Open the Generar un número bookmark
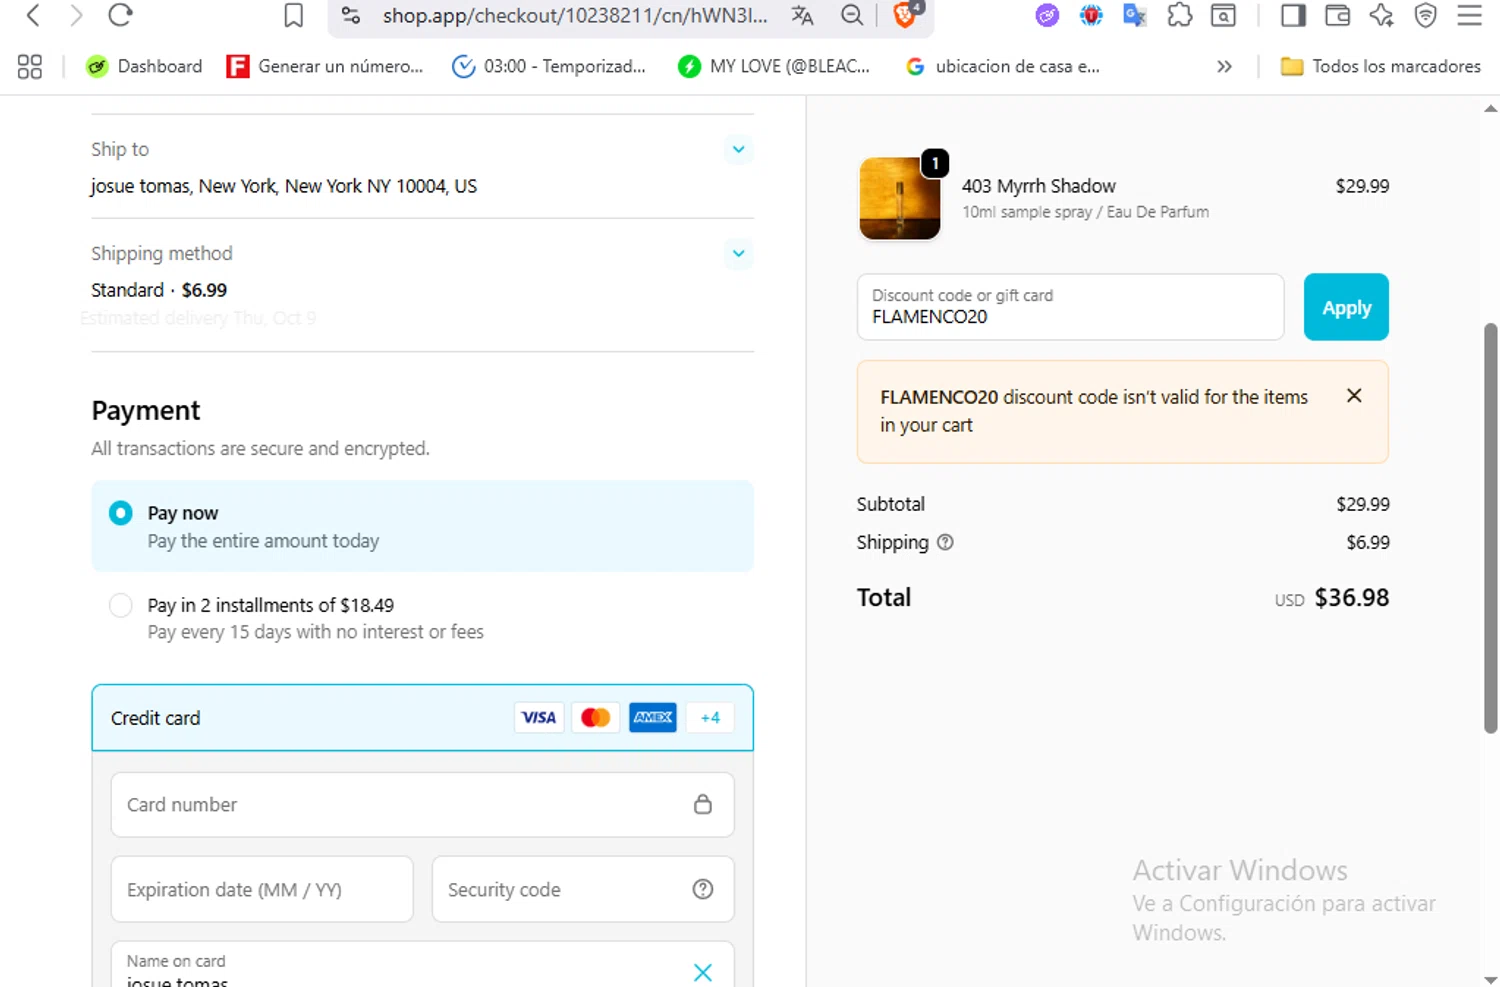 tap(325, 66)
